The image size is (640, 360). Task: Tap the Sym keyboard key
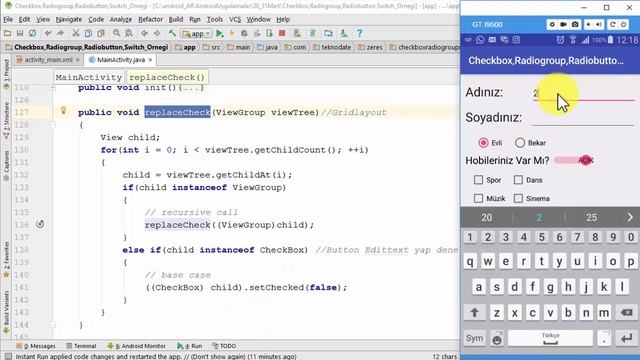coord(474,338)
